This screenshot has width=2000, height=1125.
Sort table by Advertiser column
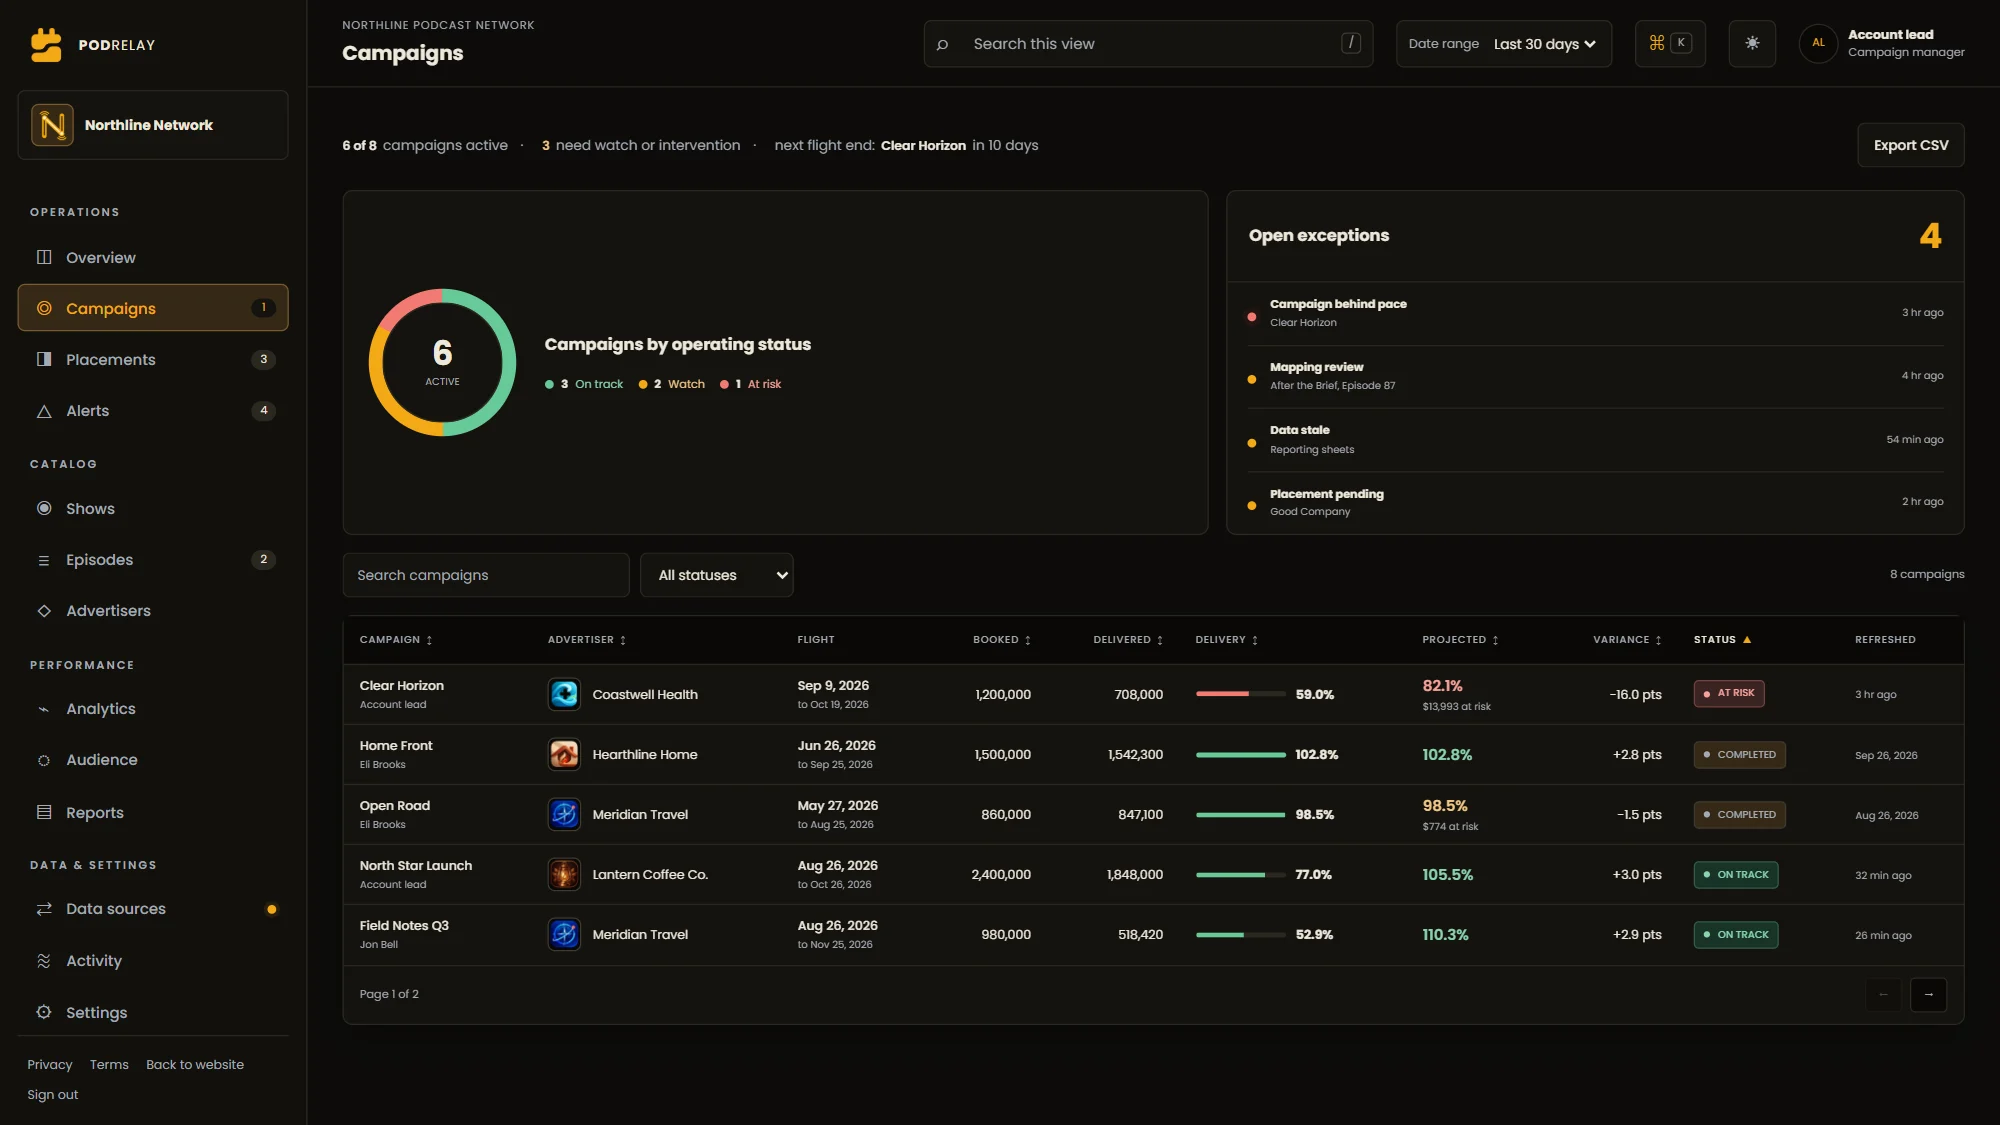586,640
